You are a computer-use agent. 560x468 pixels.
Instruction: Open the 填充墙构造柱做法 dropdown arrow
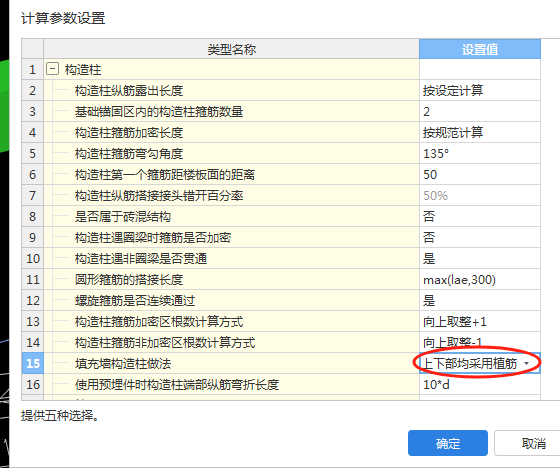coord(526,364)
